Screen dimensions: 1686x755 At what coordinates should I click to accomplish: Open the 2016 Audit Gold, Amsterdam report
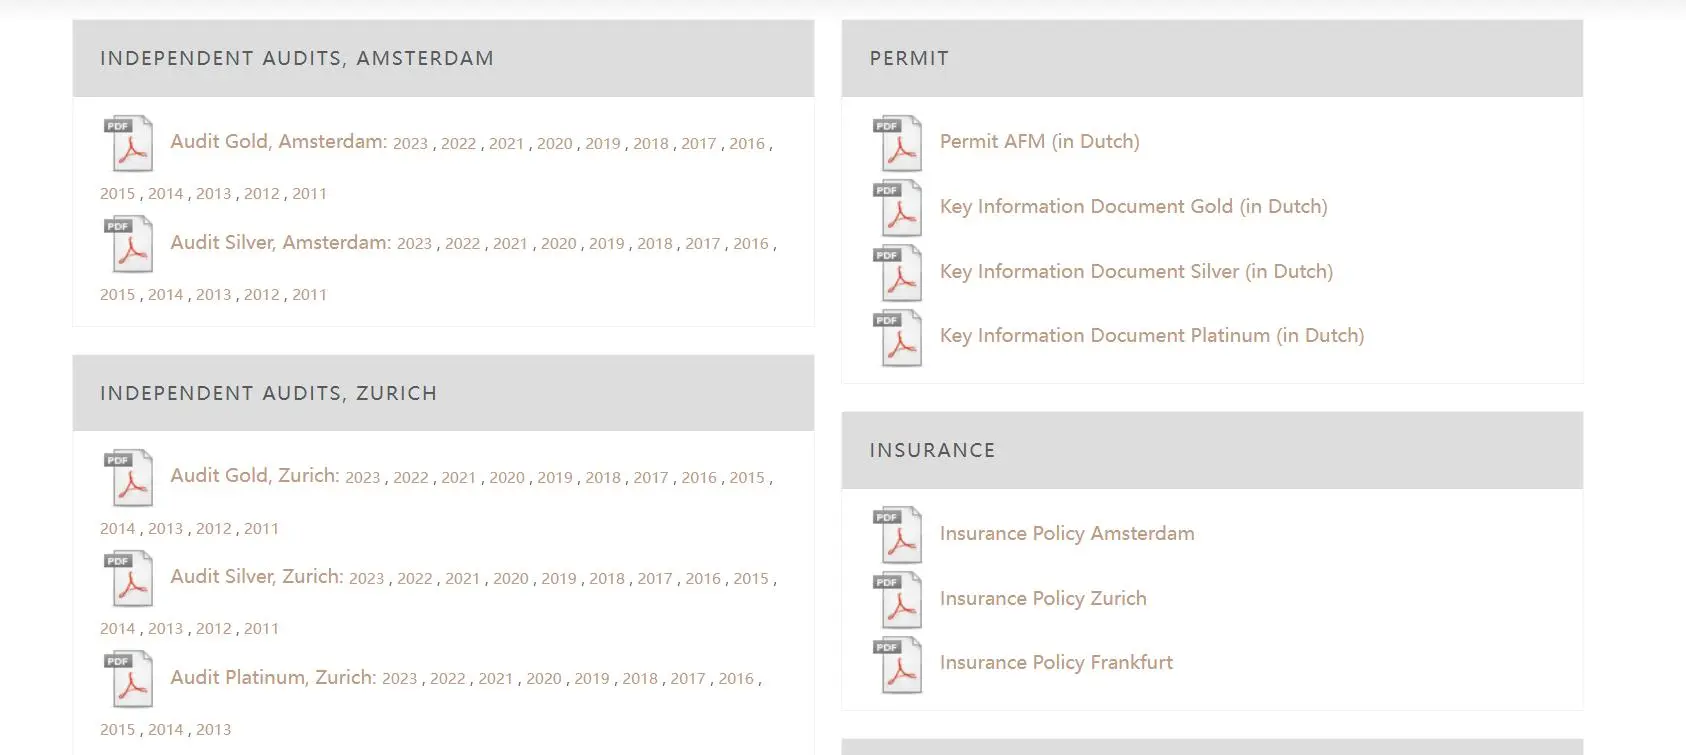[x=746, y=144]
